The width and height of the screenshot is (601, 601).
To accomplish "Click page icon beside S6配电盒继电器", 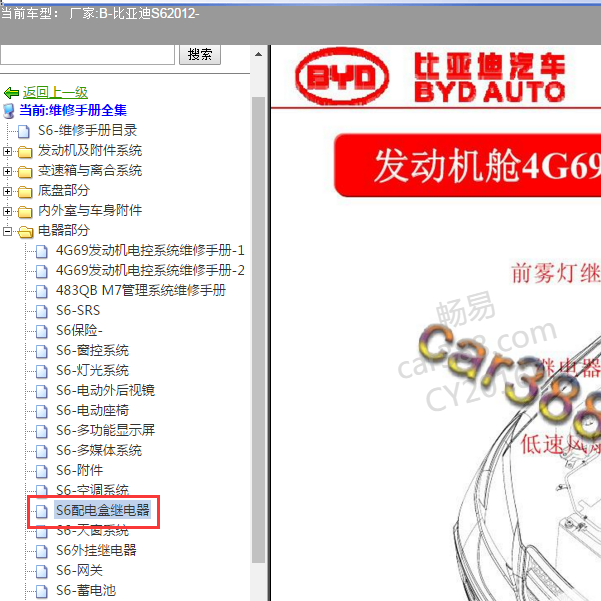I will [x=42, y=511].
